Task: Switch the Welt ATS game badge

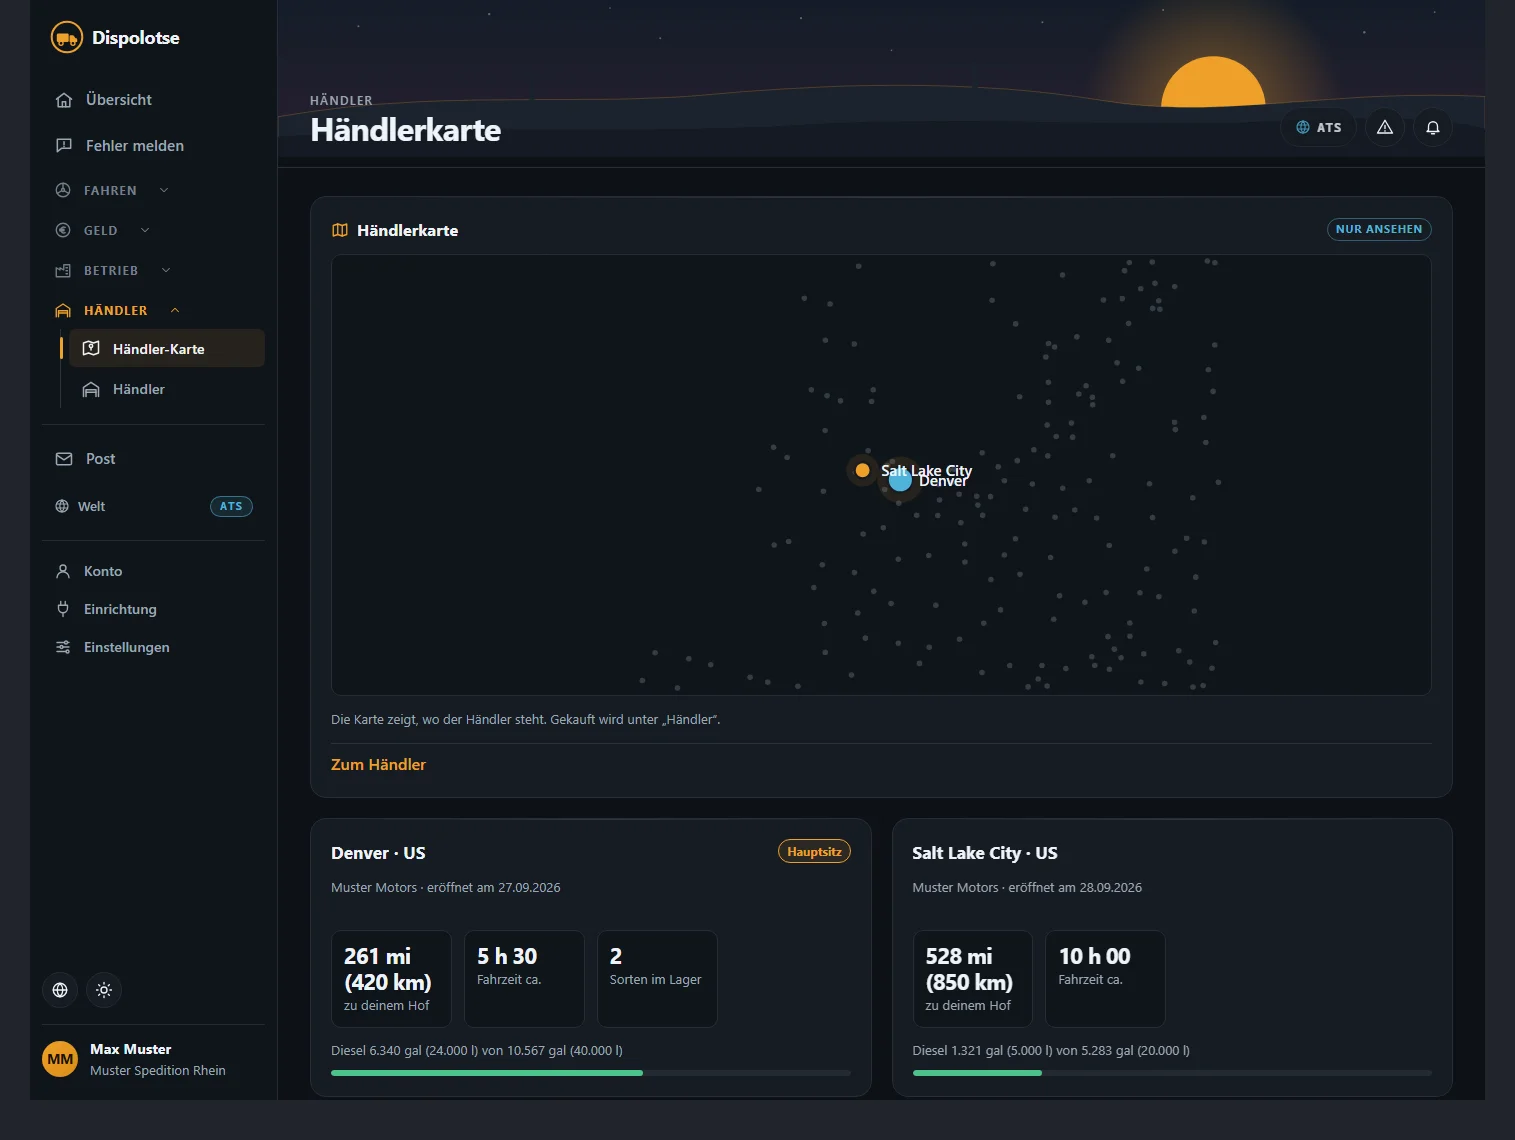Action: [231, 506]
